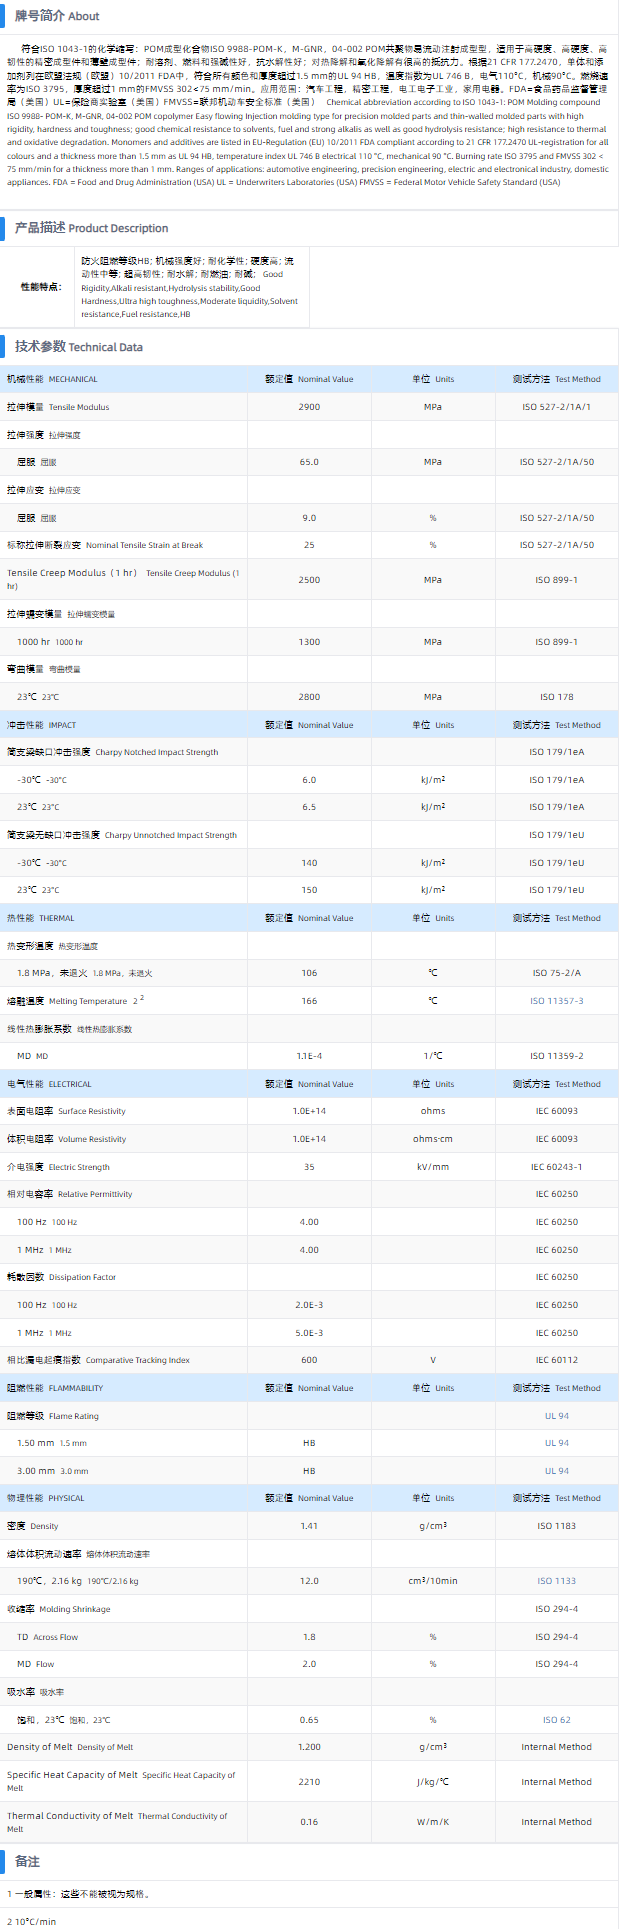The height and width of the screenshot is (1929, 619).
Task: Click the 性能特点 label cell
Action: pos(41,287)
